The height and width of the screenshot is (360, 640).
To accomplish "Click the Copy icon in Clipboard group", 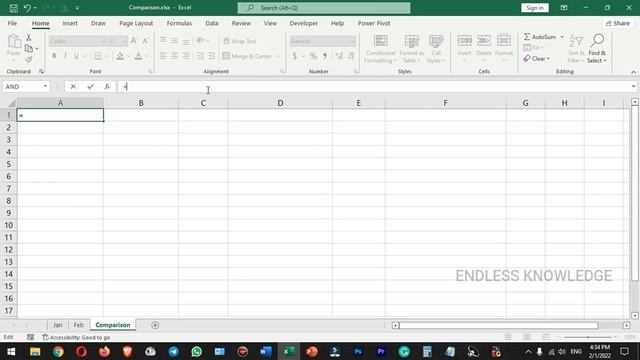I will 29,49.
